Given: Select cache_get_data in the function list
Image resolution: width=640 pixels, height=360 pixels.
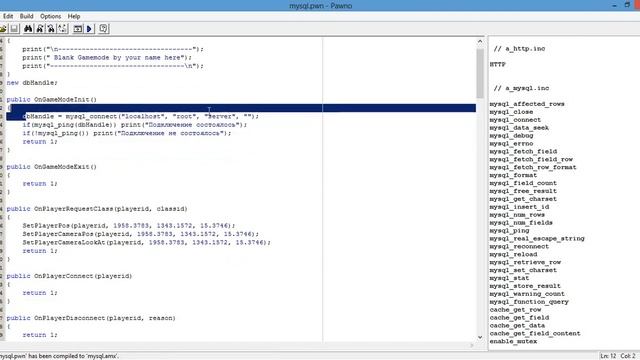Looking at the screenshot, I should 517,326.
